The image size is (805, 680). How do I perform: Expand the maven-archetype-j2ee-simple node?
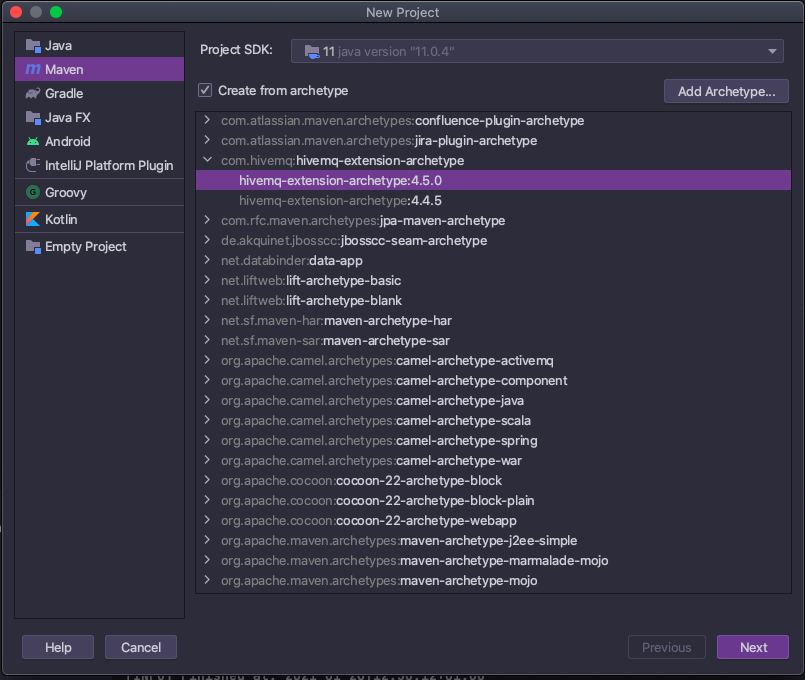pos(207,540)
